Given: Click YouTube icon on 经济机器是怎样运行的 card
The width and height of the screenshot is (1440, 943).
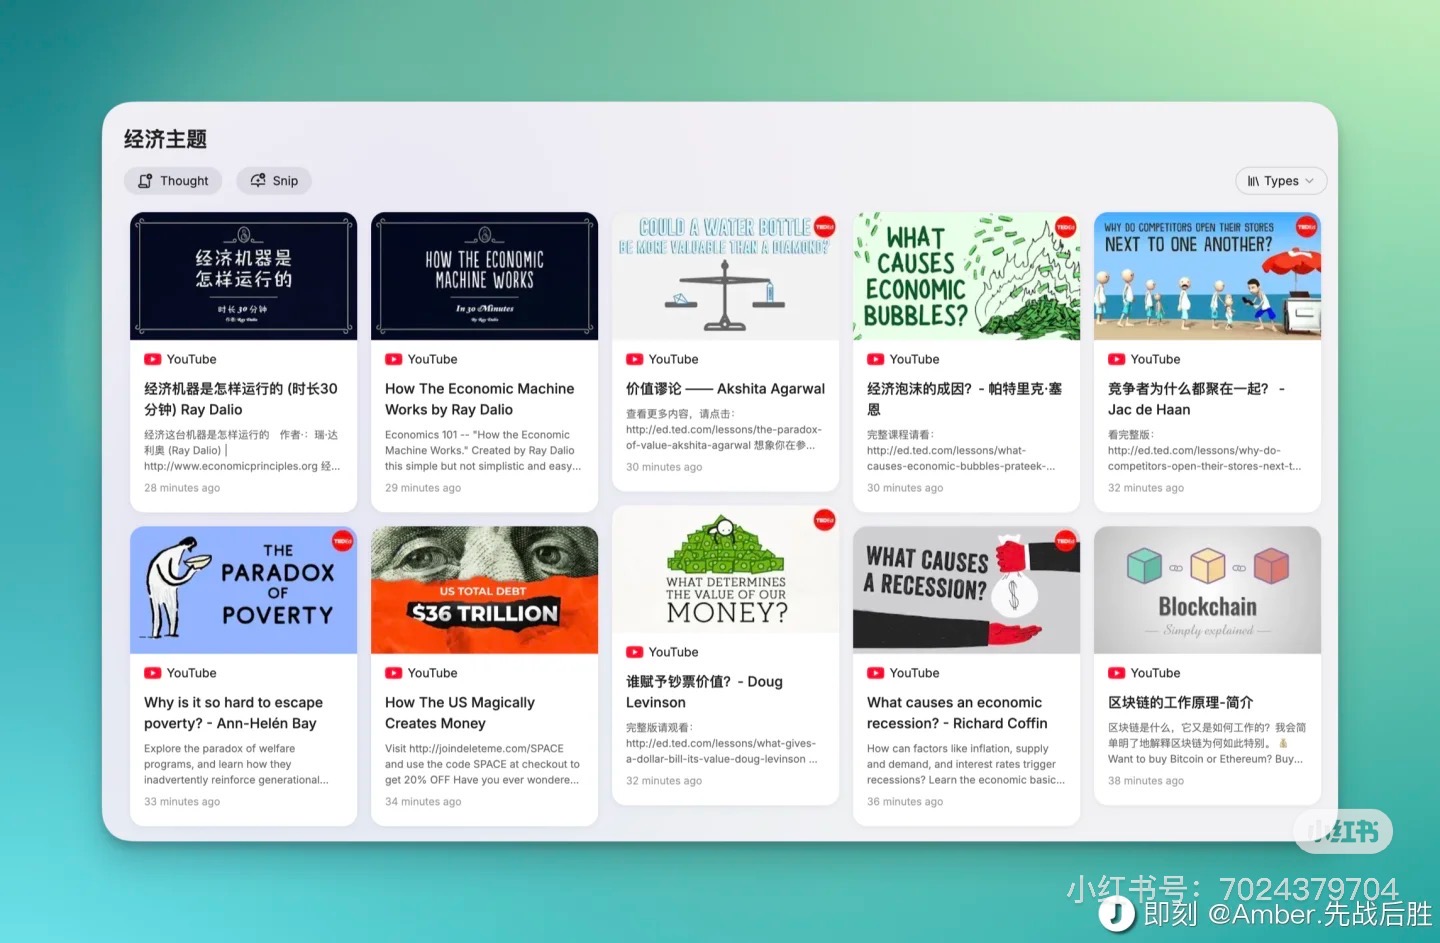Looking at the screenshot, I should click(x=152, y=359).
